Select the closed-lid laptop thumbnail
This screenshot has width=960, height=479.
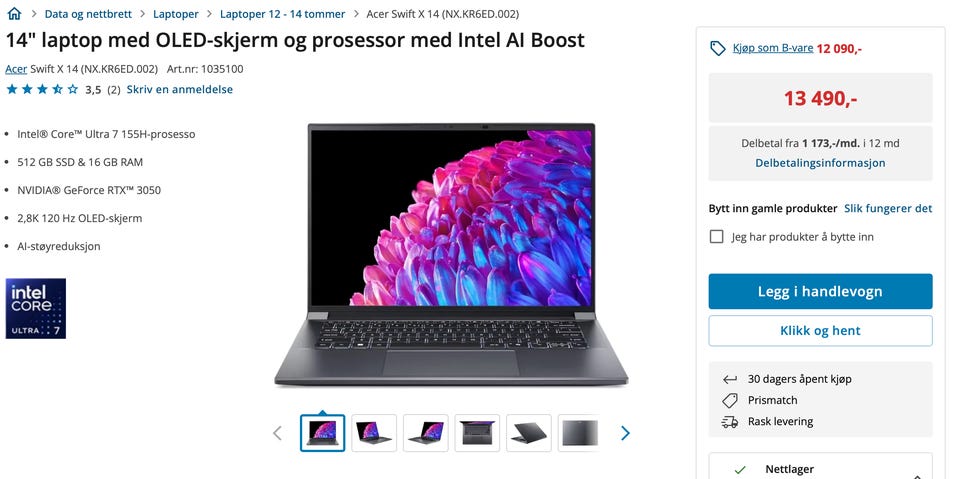point(580,433)
